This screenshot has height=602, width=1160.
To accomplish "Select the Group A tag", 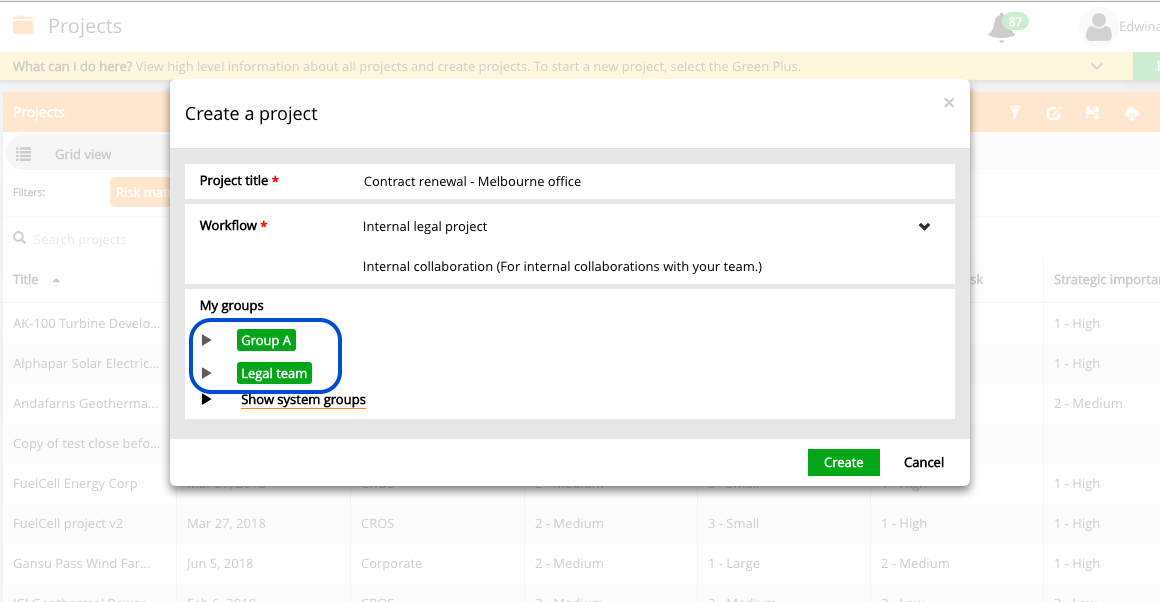I will pyautogui.click(x=266, y=340).
